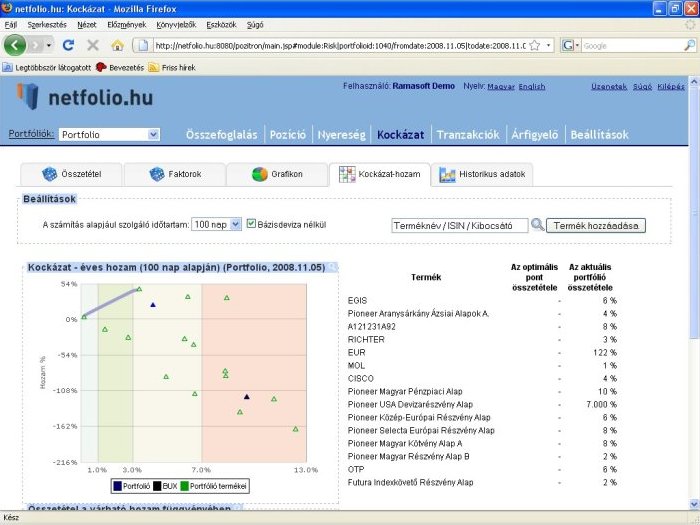This screenshot has height=525, width=700.
Task: Open the Fájl menu
Action: pos(11,25)
